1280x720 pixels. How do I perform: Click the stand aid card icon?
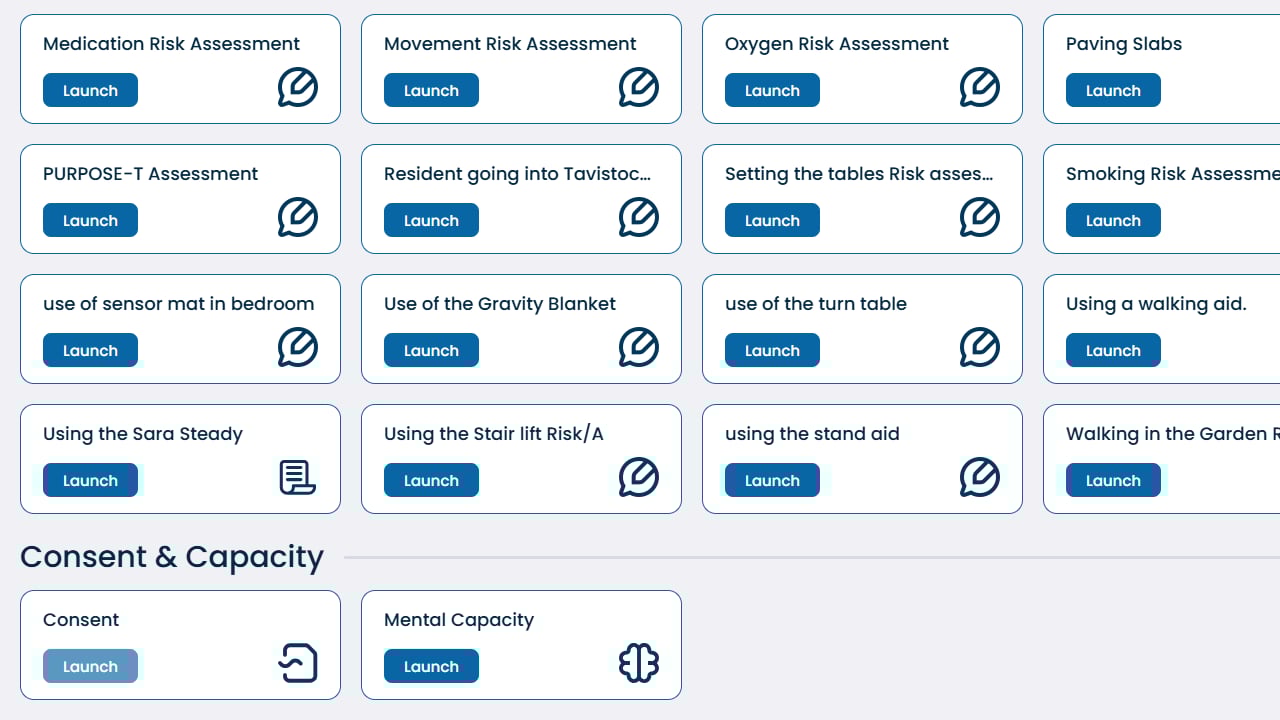[980, 478]
